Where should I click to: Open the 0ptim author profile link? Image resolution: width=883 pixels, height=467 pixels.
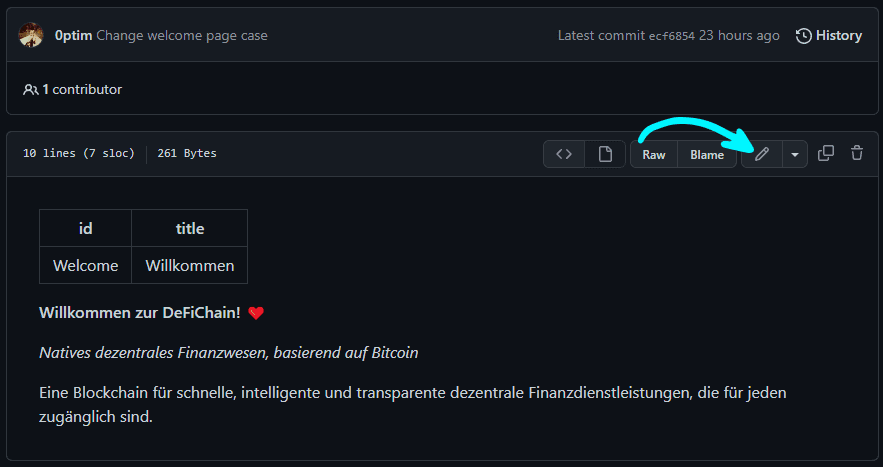(x=73, y=35)
